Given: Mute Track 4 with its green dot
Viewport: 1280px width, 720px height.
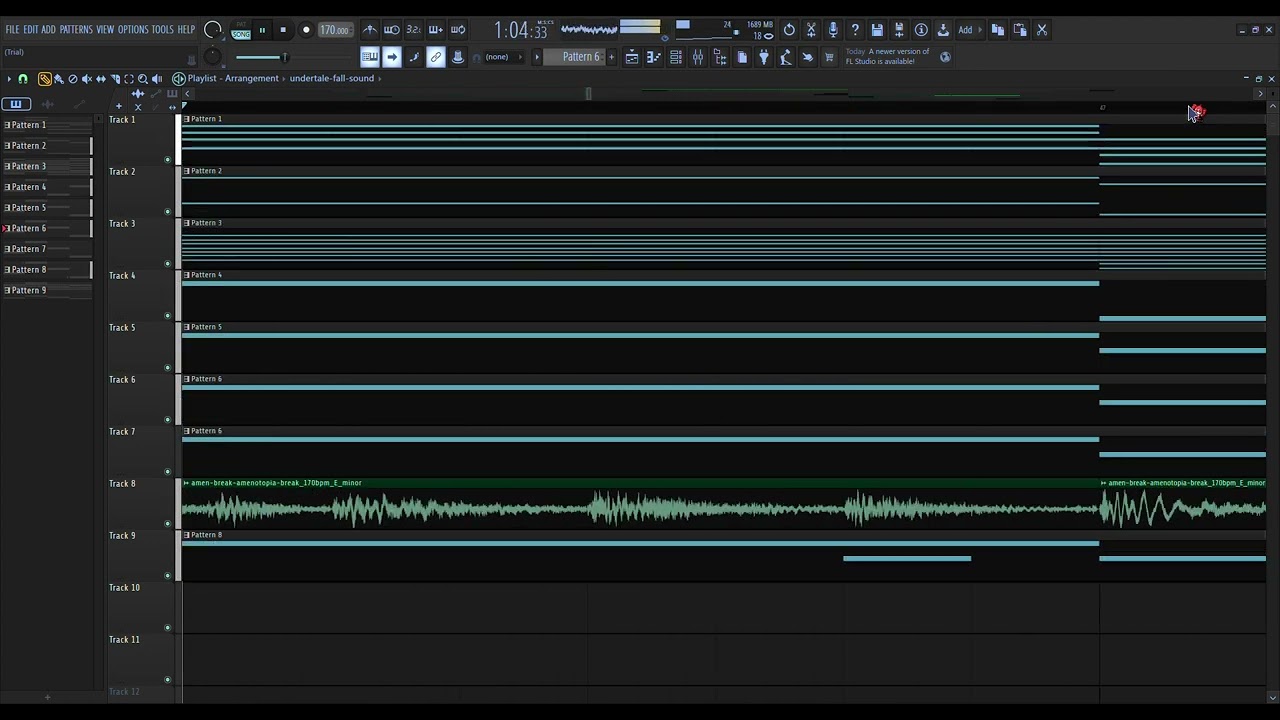Looking at the screenshot, I should pos(167,316).
